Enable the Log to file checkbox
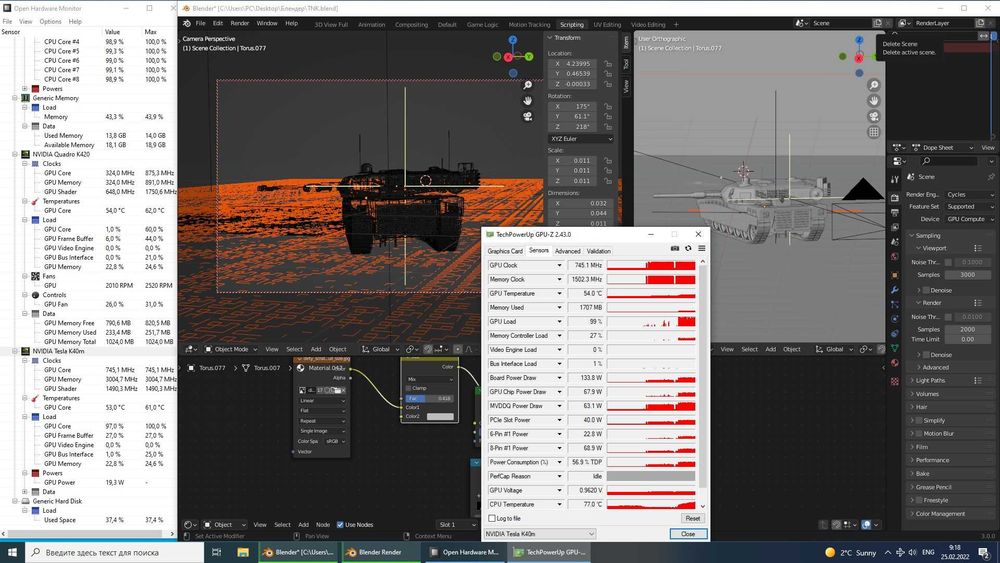The image size is (1000, 563). 492,518
